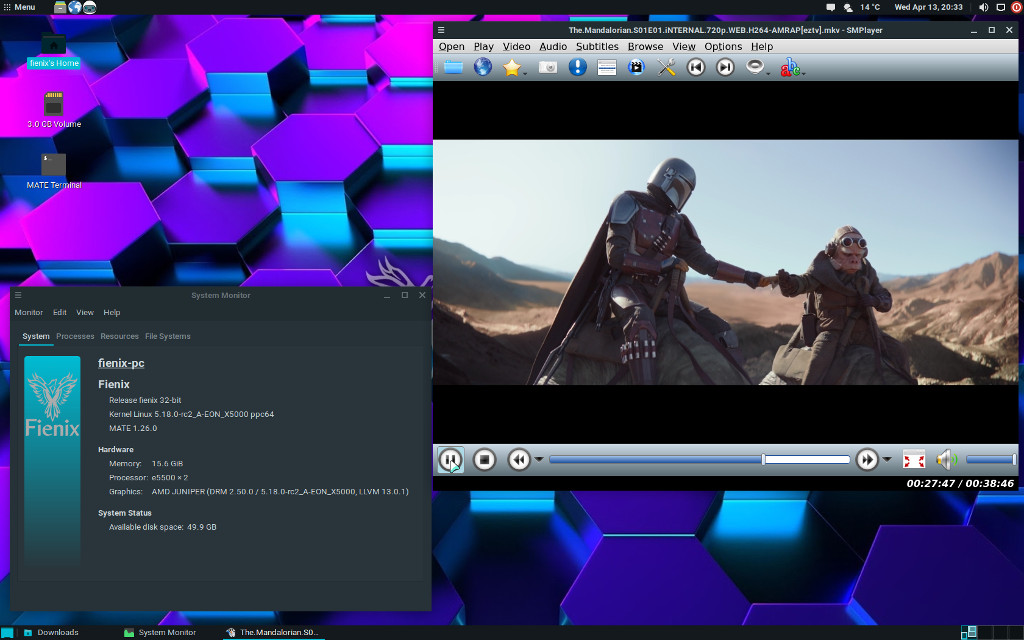The image size is (1024, 640).
Task: Open the View menu in System Monitor
Action: tap(85, 312)
